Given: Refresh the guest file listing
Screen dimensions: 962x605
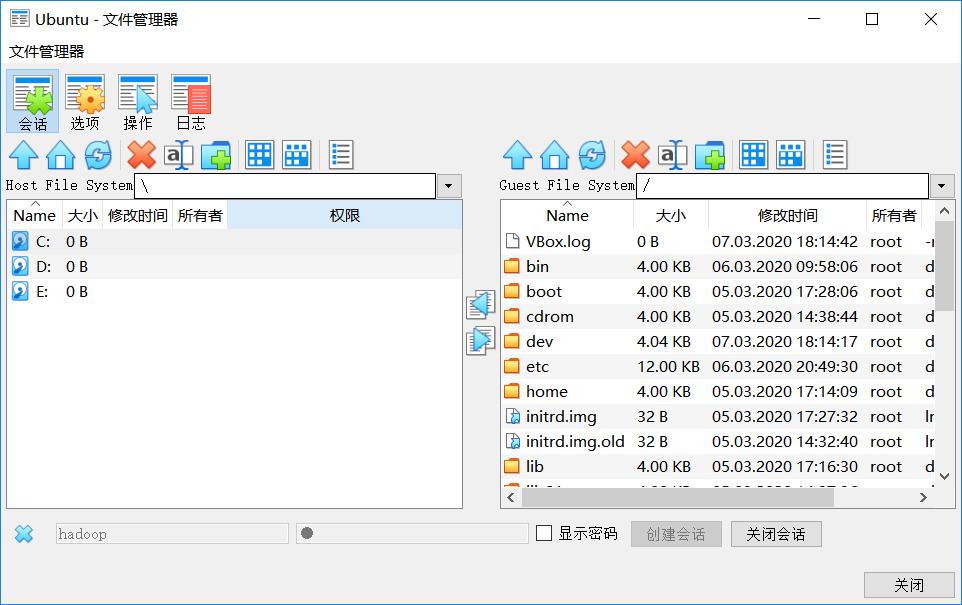Looking at the screenshot, I should point(593,155).
